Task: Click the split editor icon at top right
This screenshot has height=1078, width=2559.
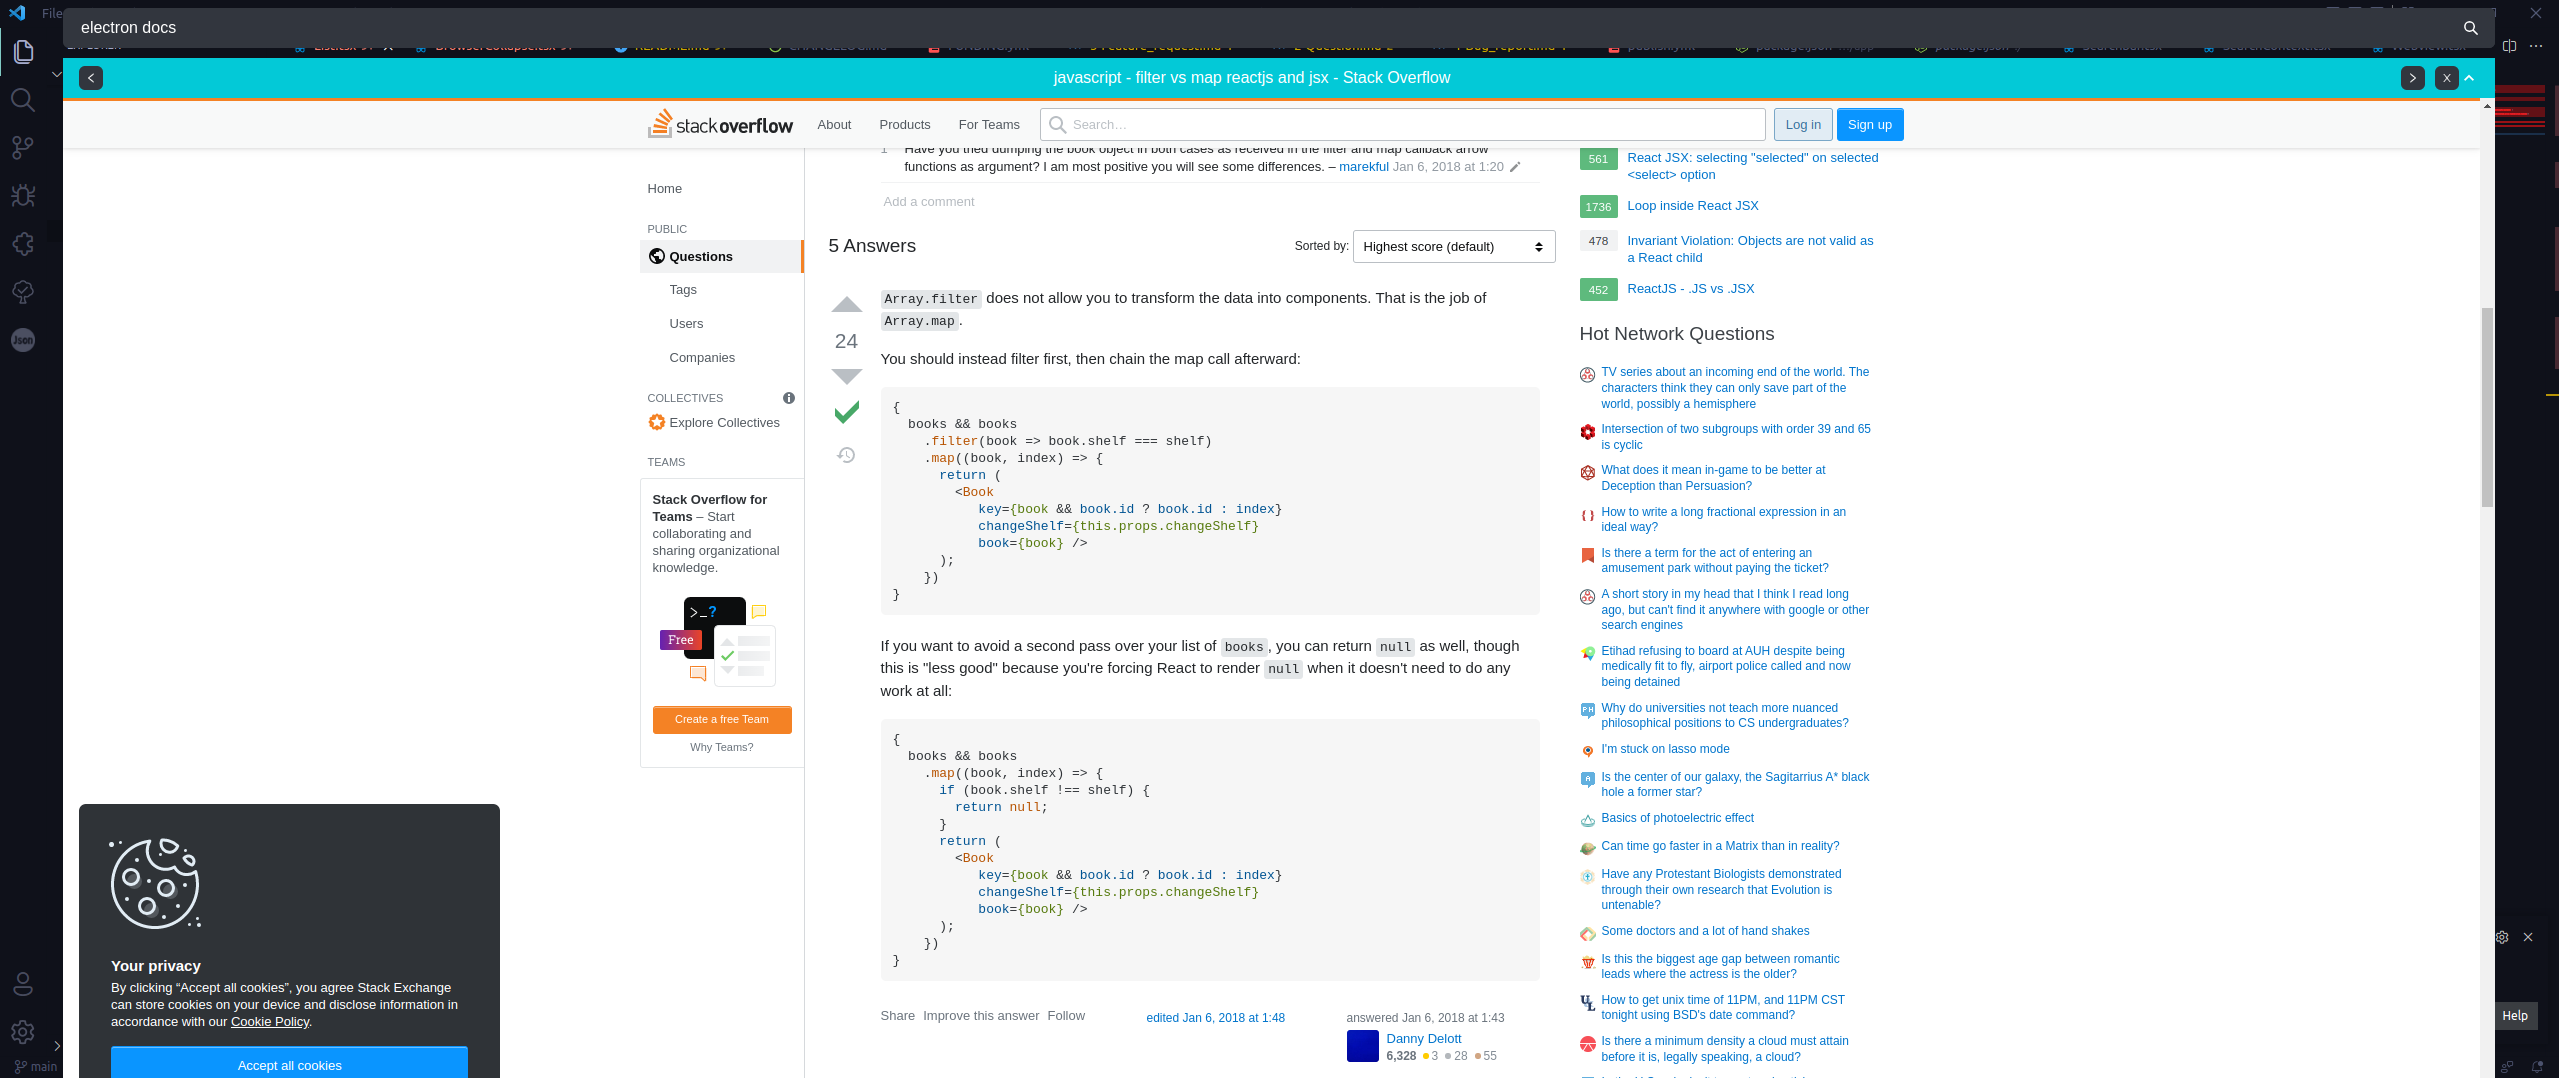Action: (2509, 46)
